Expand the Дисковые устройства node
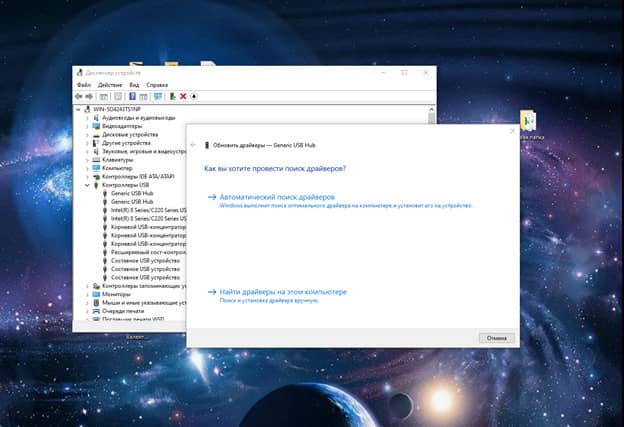The image size is (624, 427). tap(87, 135)
